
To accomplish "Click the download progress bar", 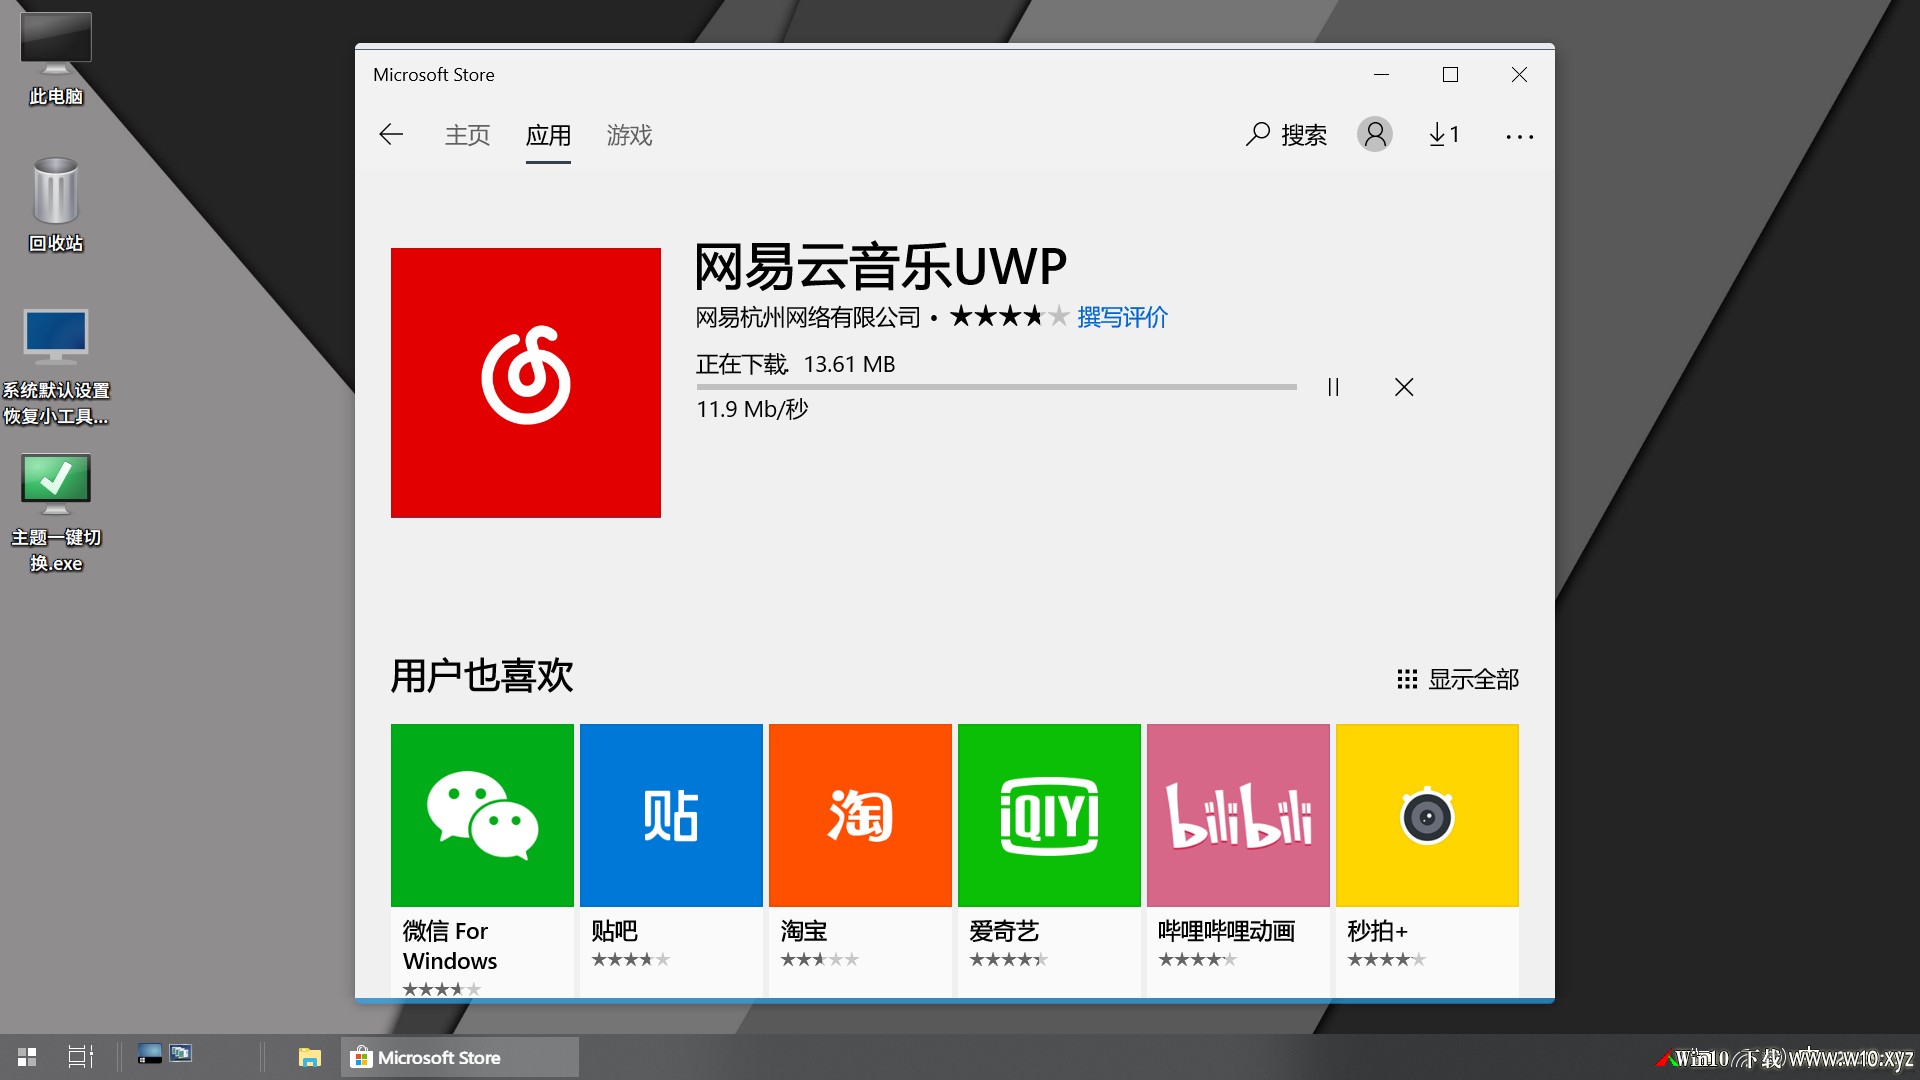I will pyautogui.click(x=996, y=387).
